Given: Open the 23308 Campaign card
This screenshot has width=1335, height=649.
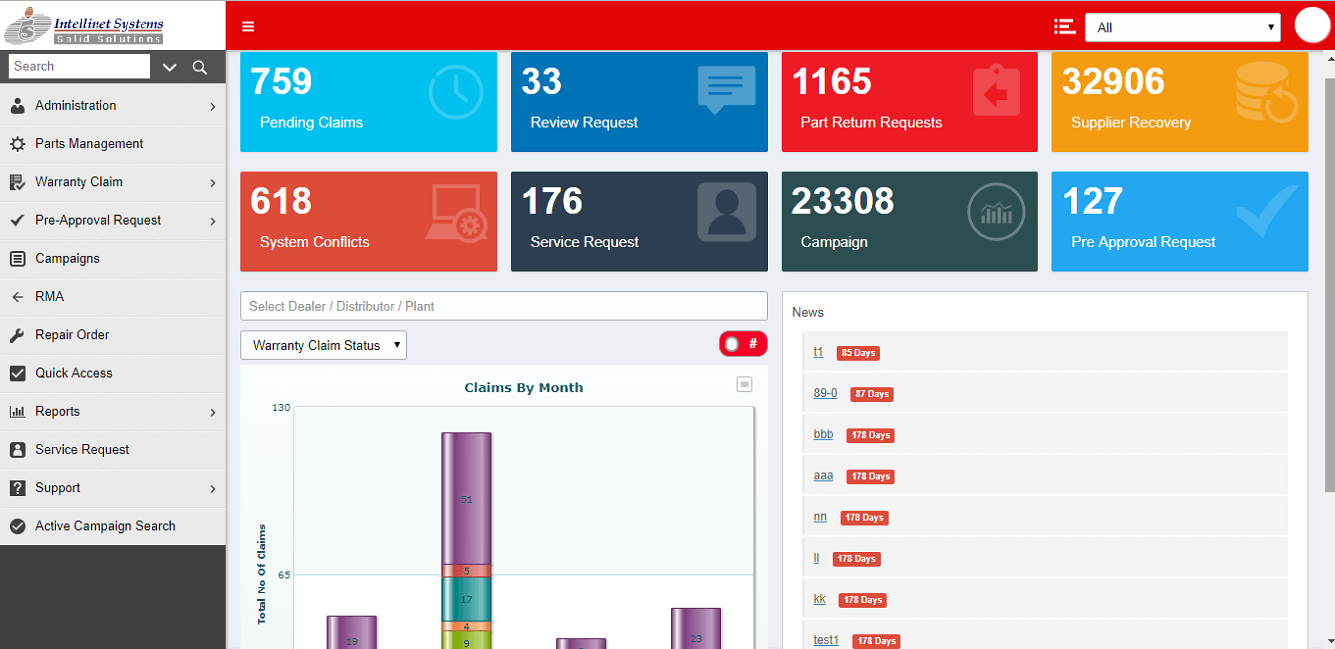Looking at the screenshot, I should point(909,221).
